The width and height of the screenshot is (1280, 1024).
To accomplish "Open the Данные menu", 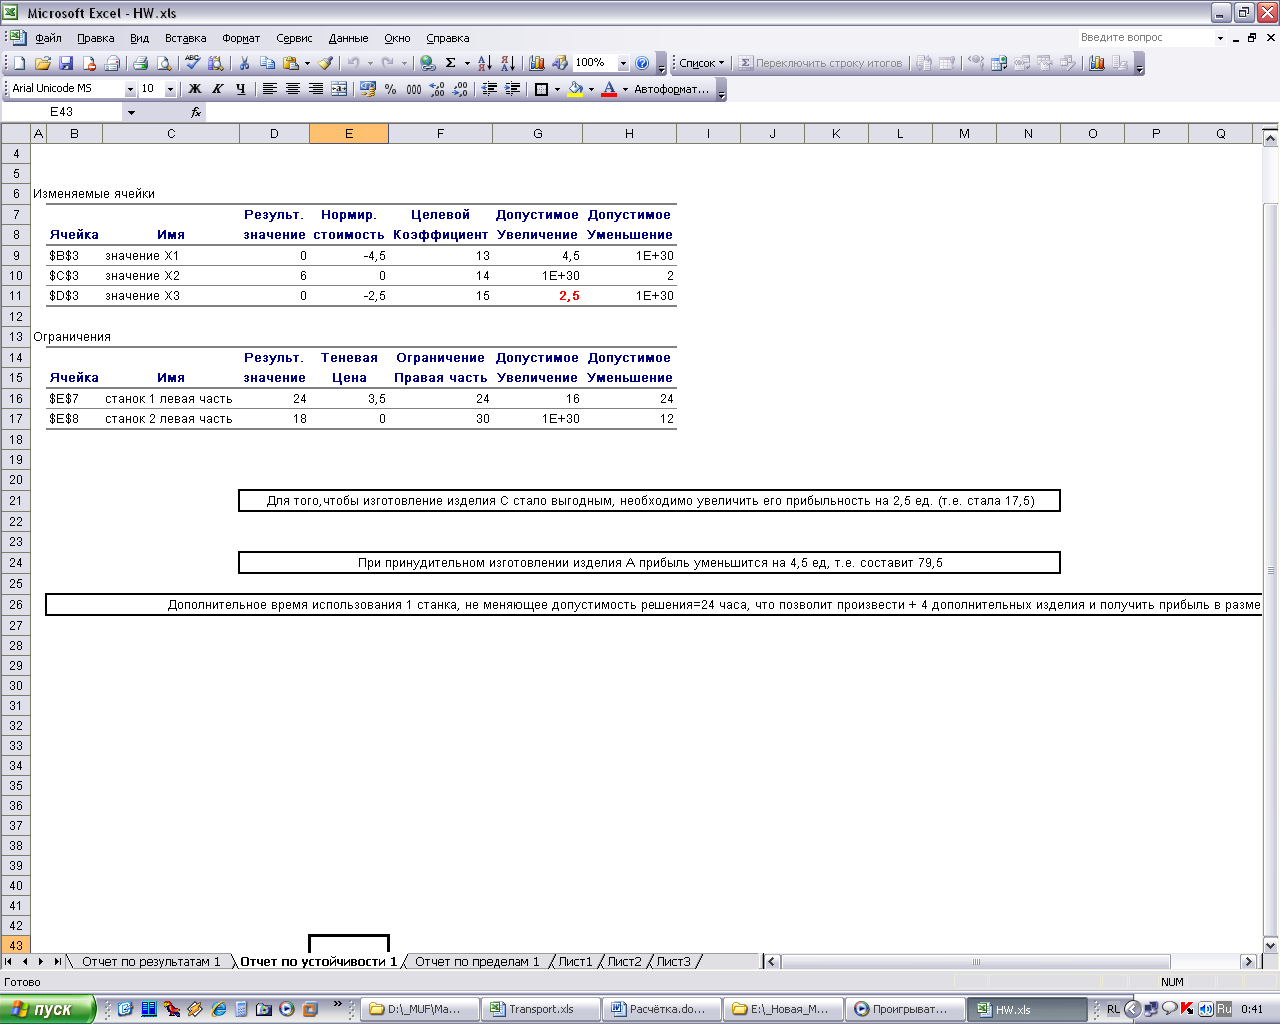I will 349,38.
